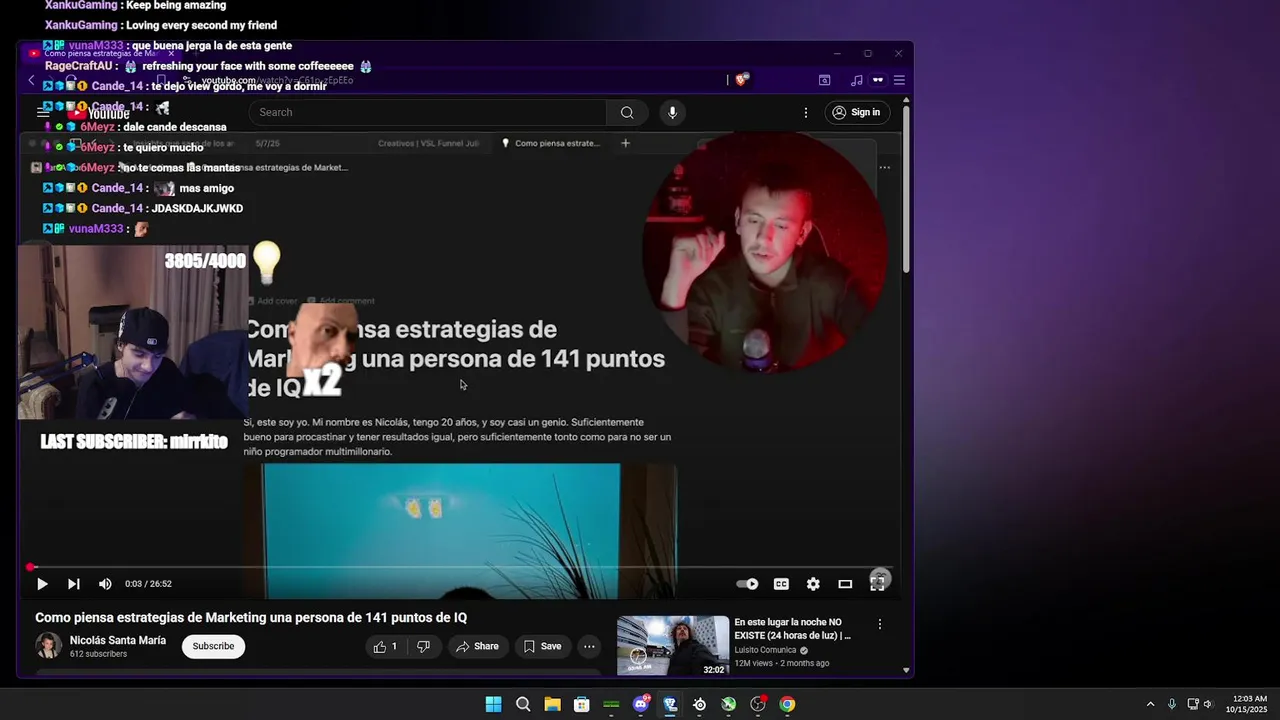Viewport: 1280px width, 720px height.
Task: Mute the video volume
Action: click(105, 584)
